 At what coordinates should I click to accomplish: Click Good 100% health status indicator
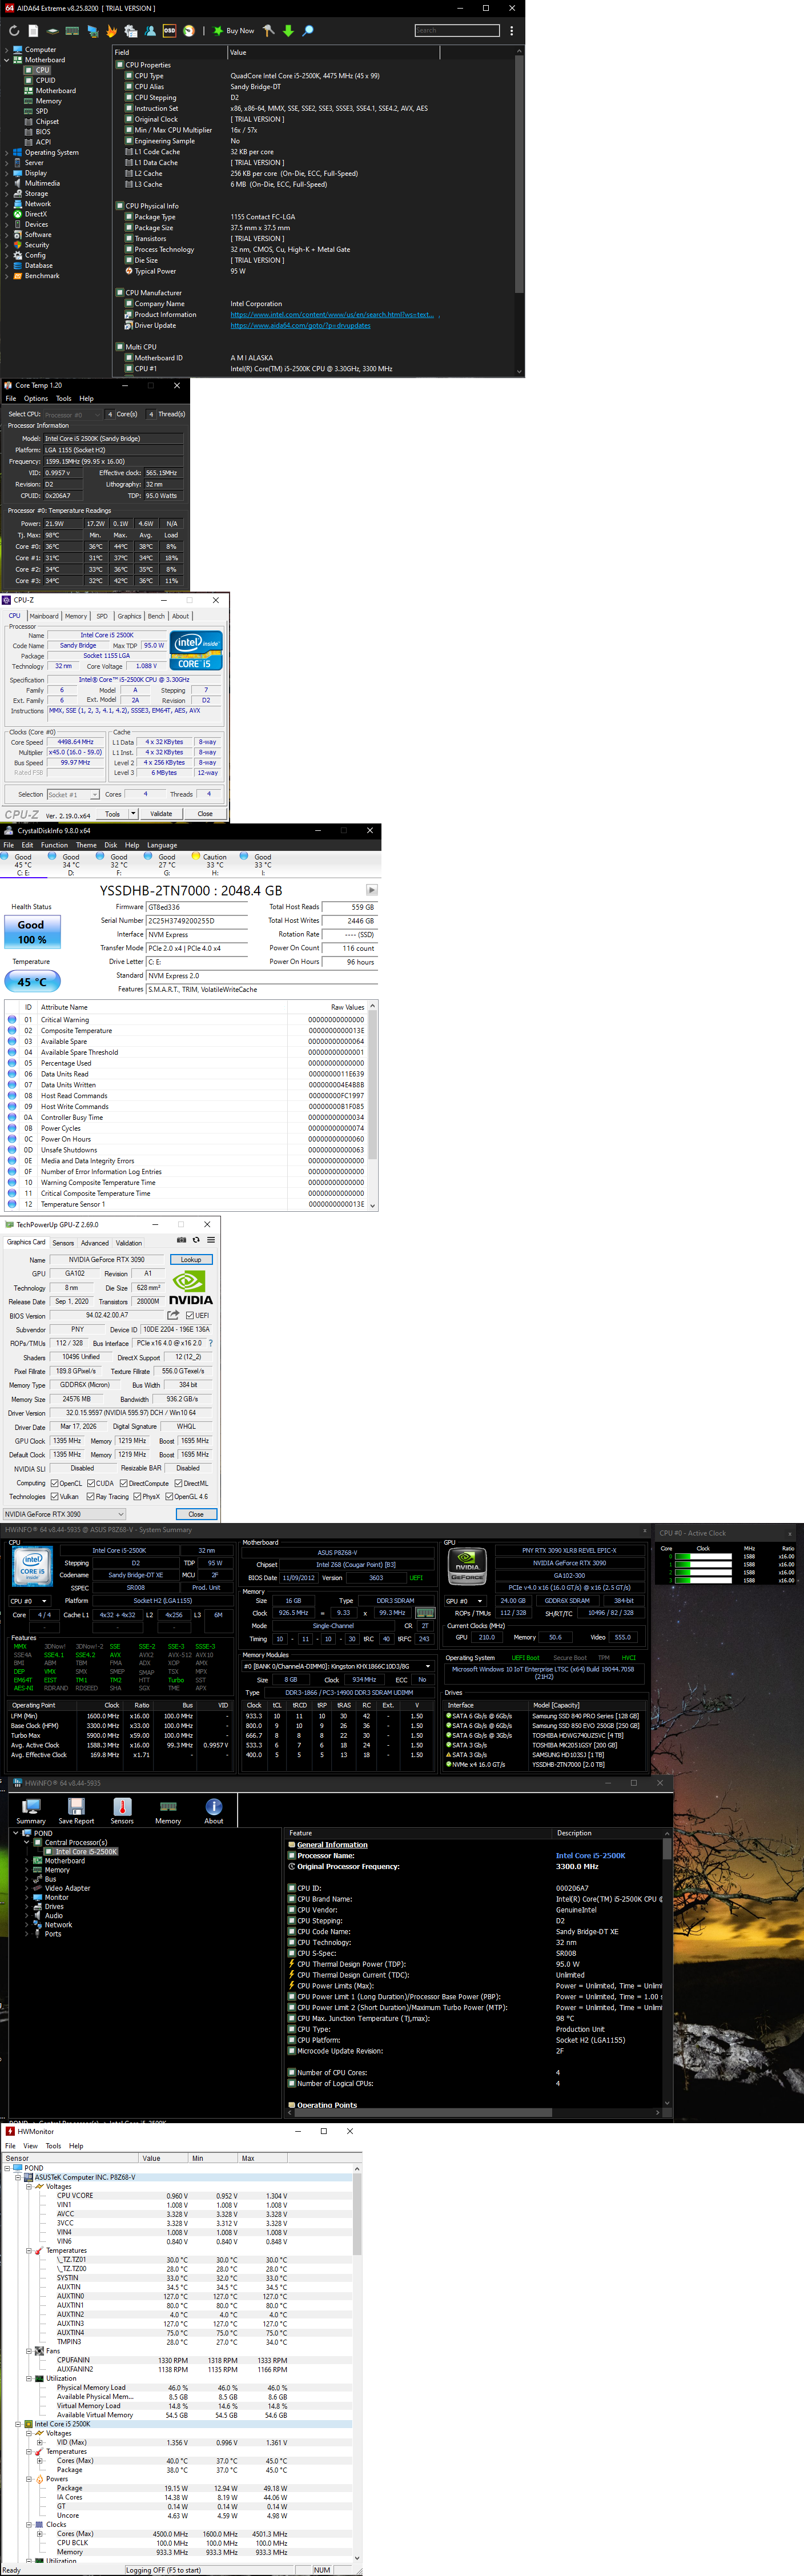(x=32, y=932)
